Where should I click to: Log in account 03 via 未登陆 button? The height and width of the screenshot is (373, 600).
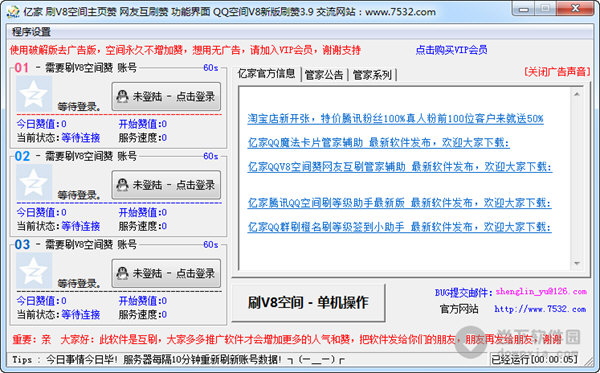(x=166, y=273)
